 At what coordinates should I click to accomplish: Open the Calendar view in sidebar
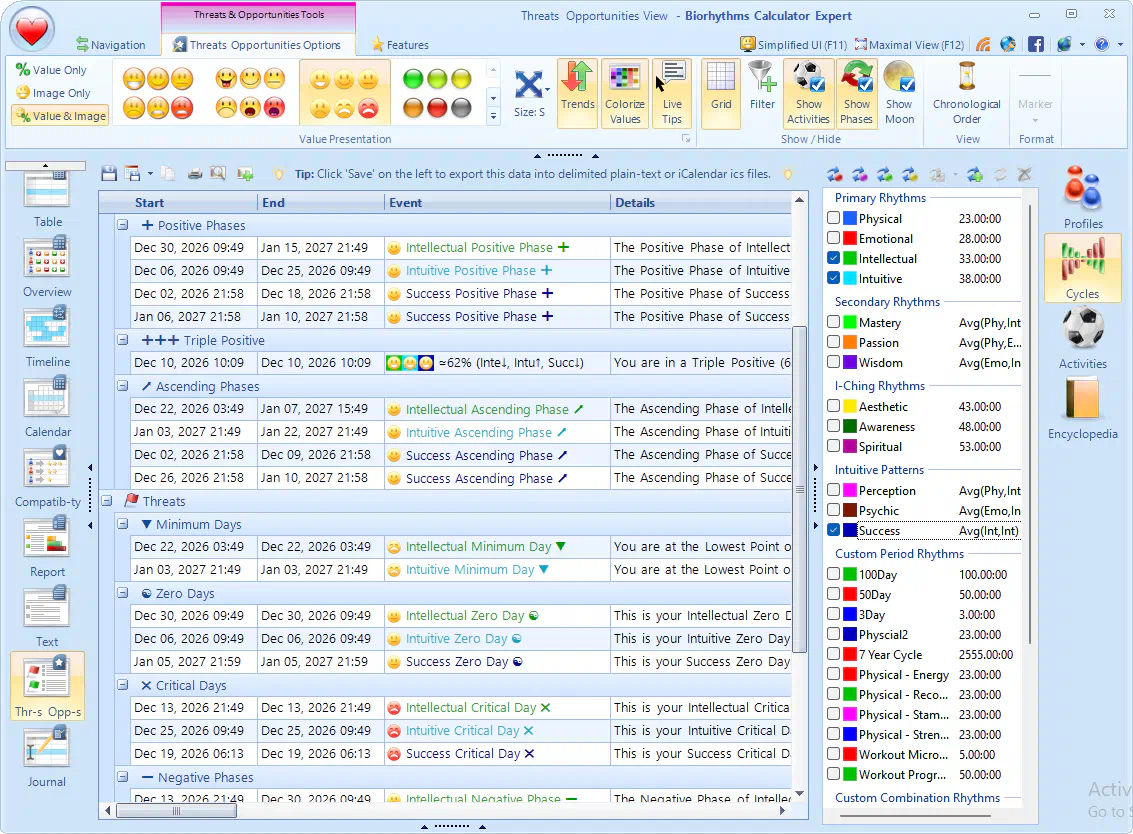point(47,408)
